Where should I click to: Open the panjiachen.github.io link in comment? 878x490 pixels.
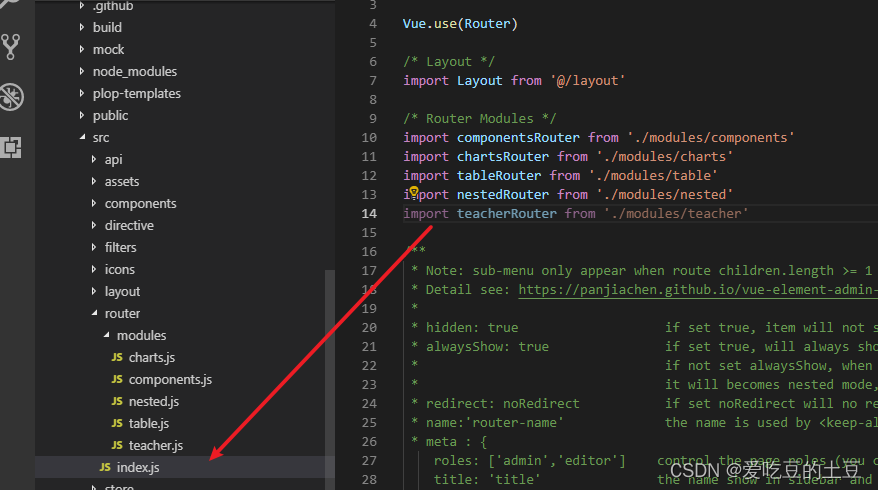pyautogui.click(x=698, y=290)
